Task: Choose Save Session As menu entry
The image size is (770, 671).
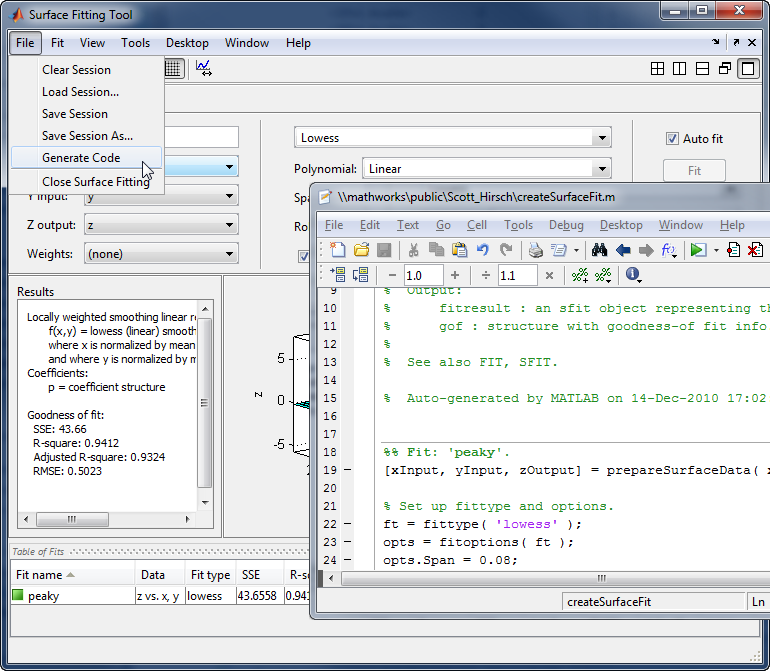Action: coord(87,136)
